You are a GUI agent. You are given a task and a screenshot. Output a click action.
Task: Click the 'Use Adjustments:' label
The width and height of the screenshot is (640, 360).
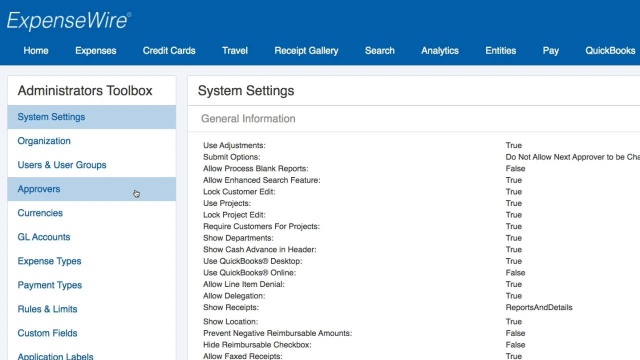pyautogui.click(x=234, y=145)
